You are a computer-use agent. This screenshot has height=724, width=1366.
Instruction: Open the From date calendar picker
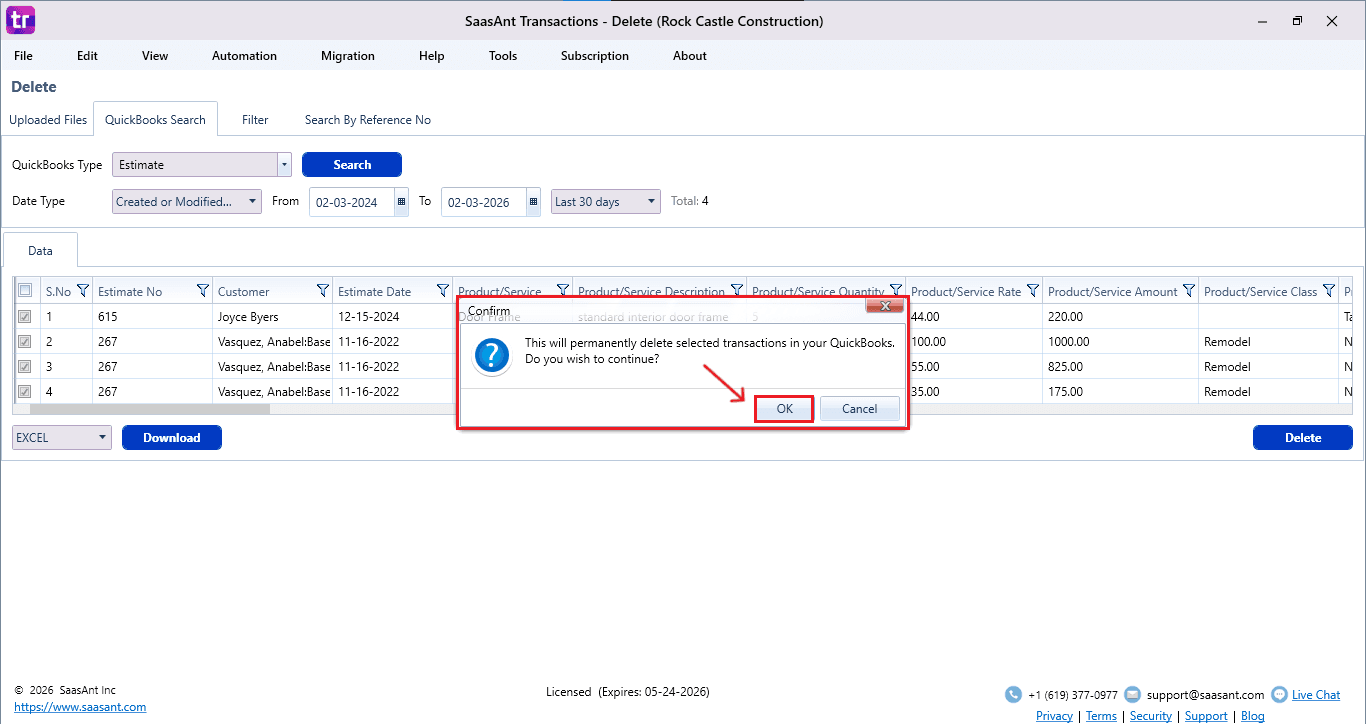point(402,202)
